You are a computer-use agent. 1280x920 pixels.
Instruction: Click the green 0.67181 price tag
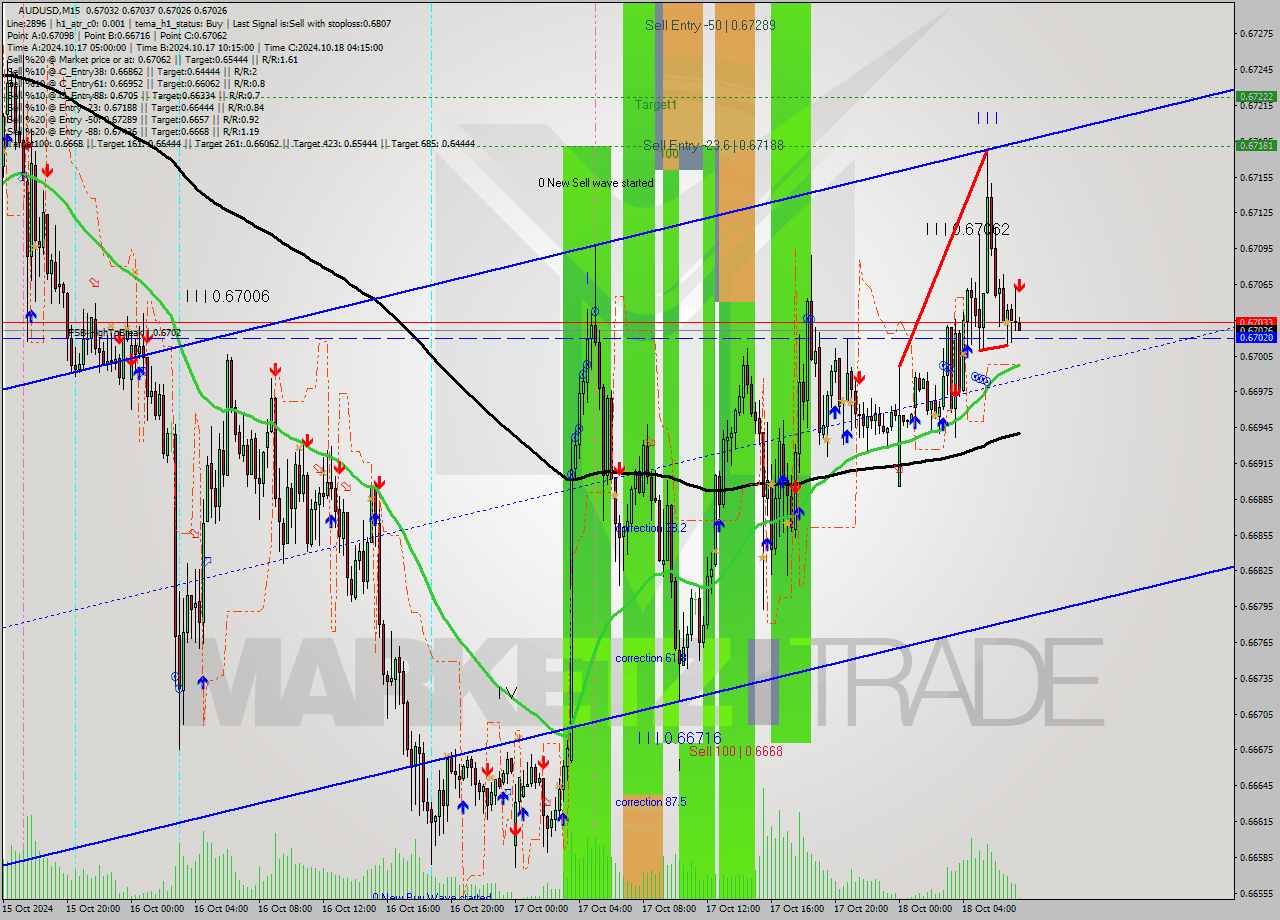click(x=1256, y=145)
